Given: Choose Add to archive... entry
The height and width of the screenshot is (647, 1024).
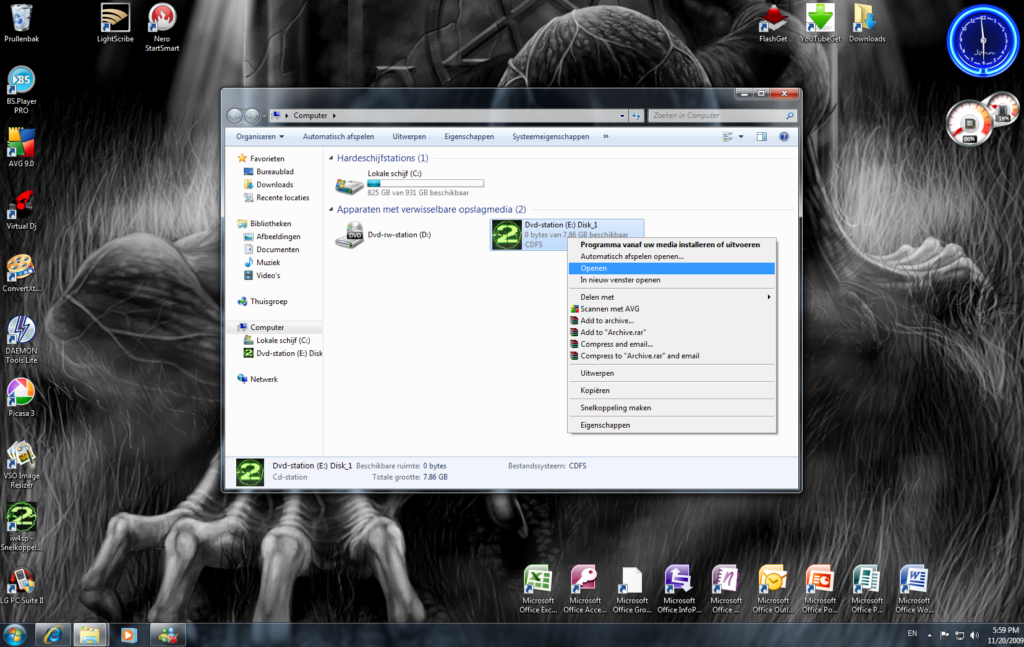Looking at the screenshot, I should (672, 321).
